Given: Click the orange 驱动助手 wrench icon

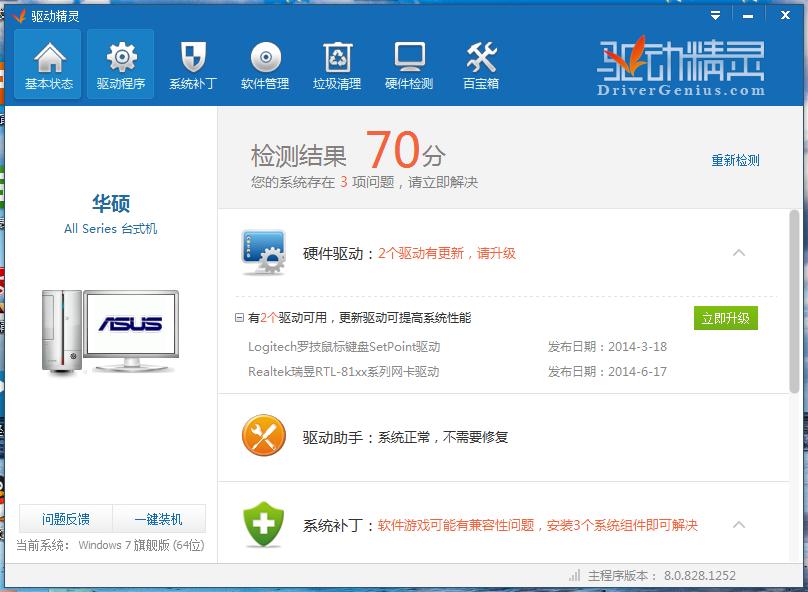Looking at the screenshot, I should [x=264, y=437].
